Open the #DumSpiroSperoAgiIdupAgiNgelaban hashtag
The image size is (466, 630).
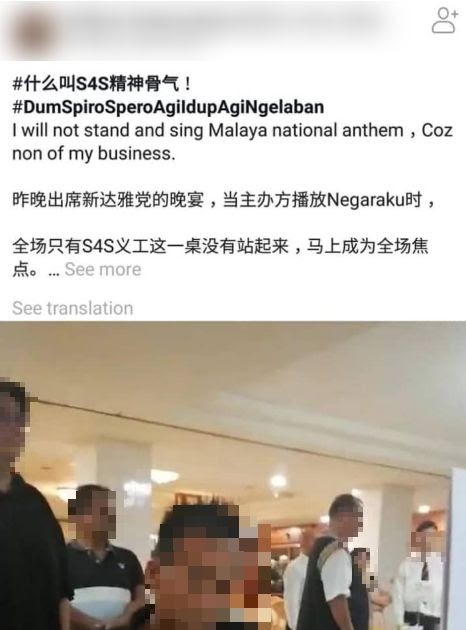pyautogui.click(x=168, y=107)
